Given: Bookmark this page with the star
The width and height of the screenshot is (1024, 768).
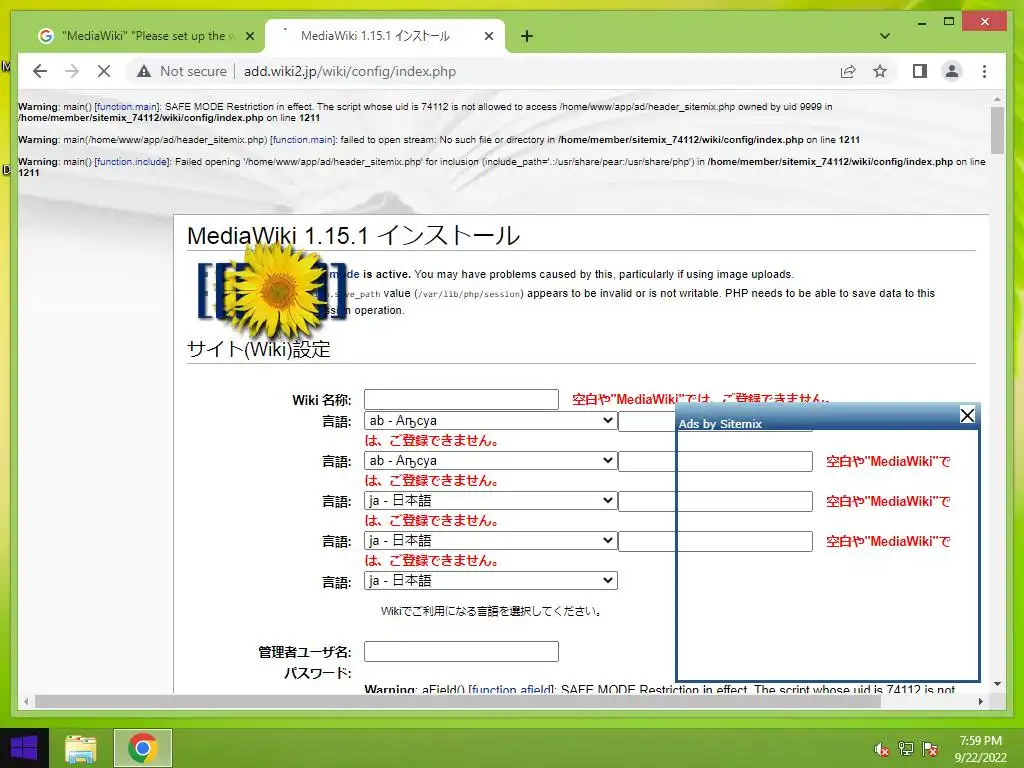Looking at the screenshot, I should (x=880, y=71).
